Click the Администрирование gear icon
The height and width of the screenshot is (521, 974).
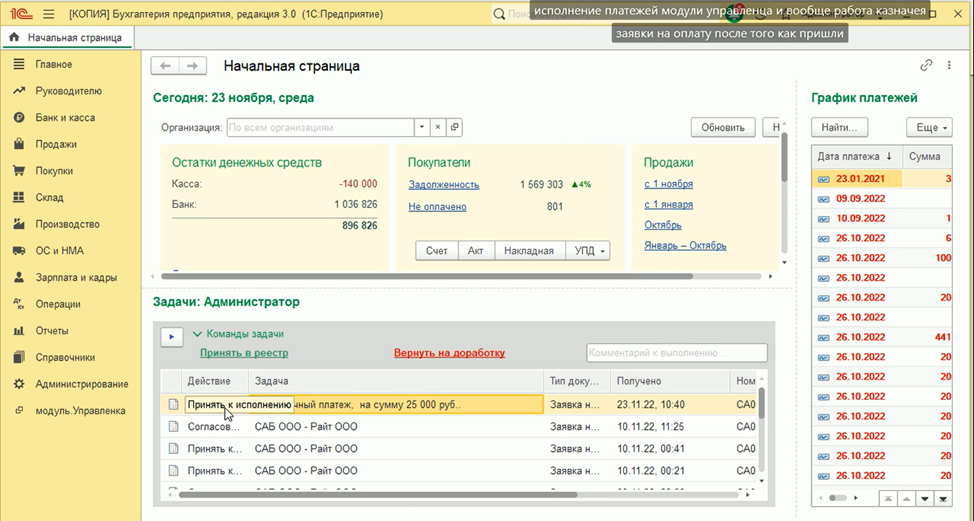(19, 384)
